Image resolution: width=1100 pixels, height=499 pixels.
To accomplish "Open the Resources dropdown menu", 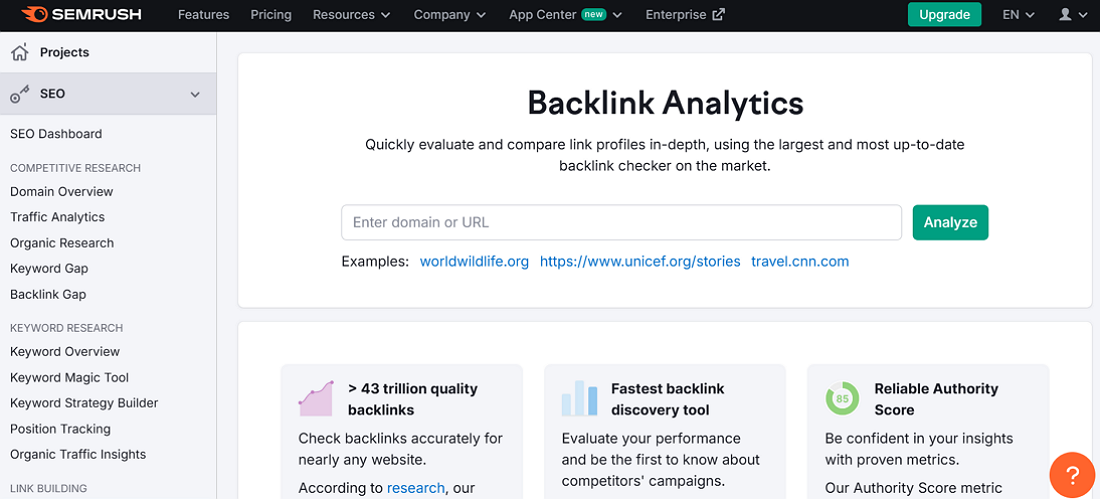I will pos(351,15).
